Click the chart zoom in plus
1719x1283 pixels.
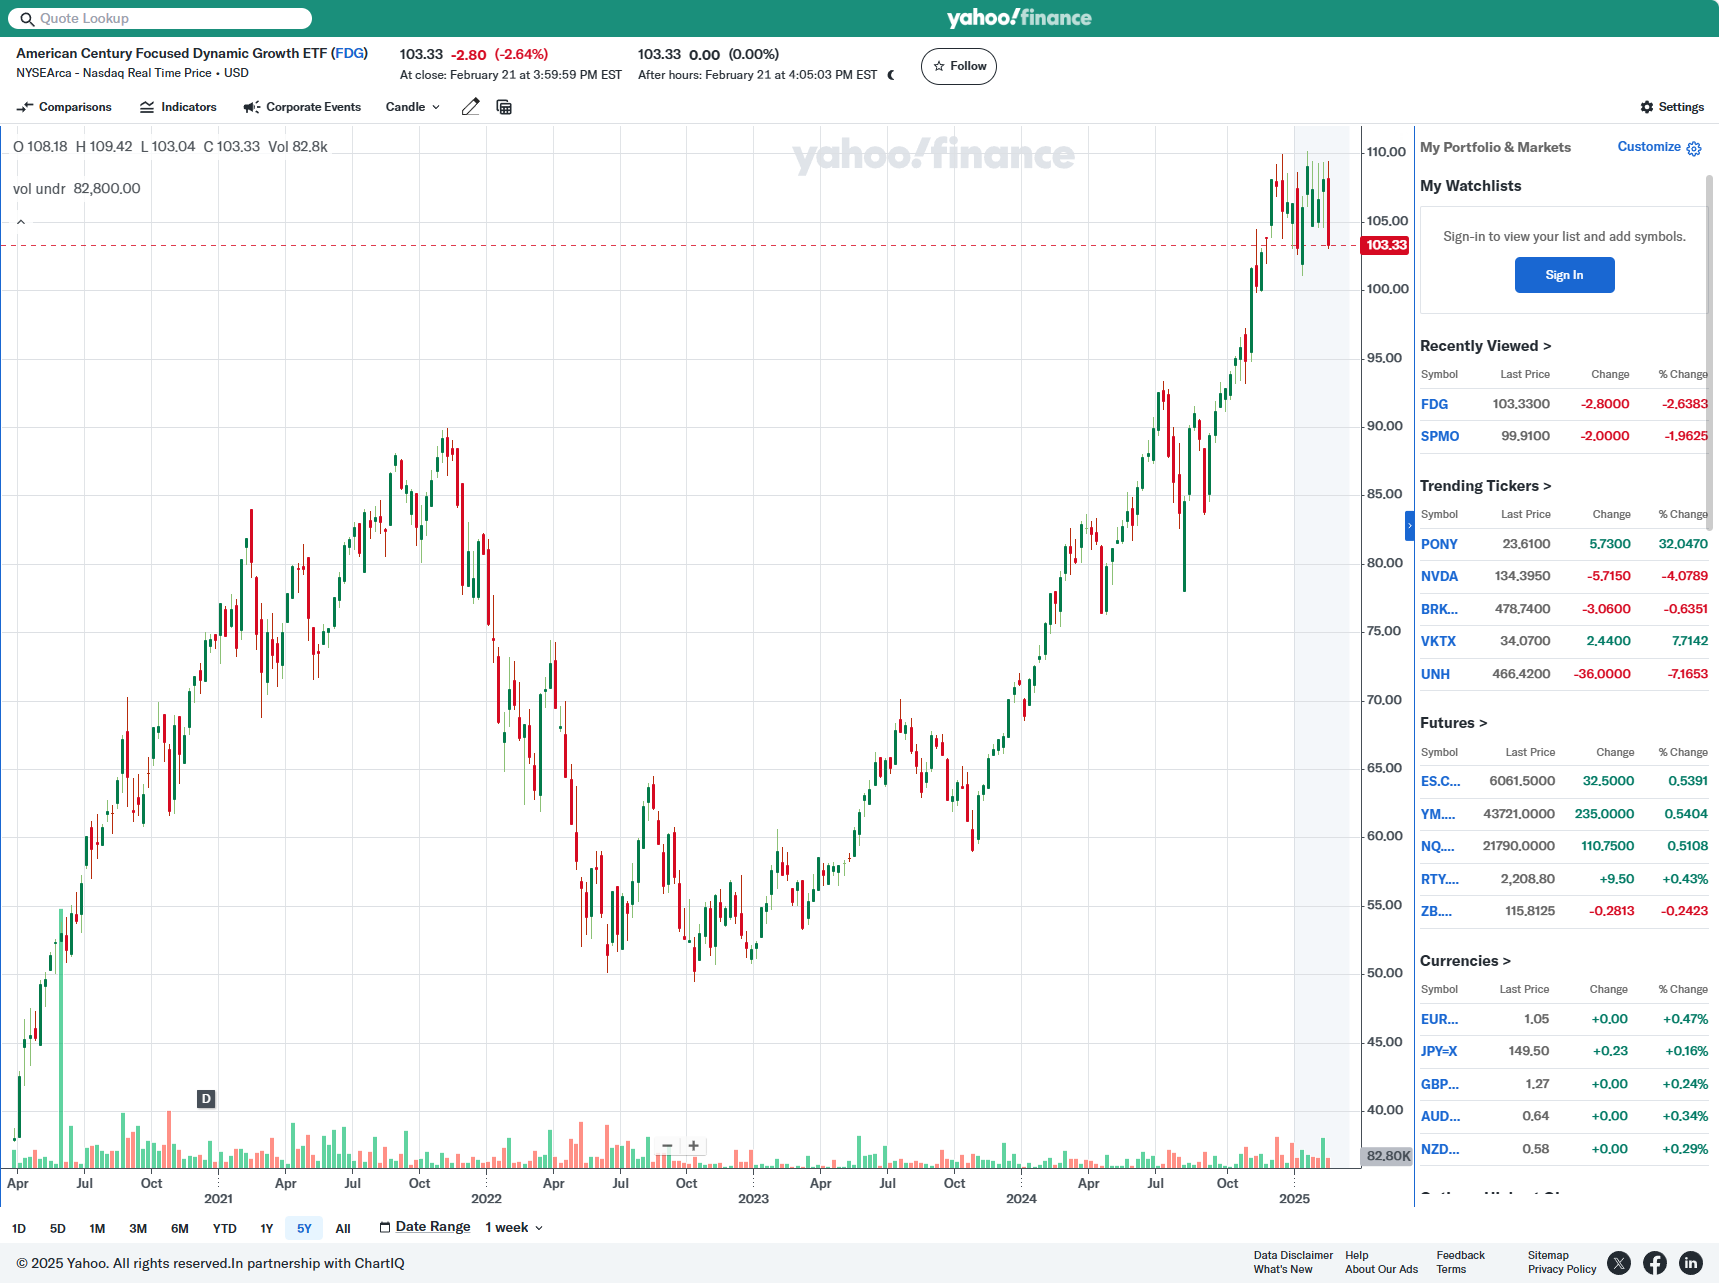[693, 1146]
